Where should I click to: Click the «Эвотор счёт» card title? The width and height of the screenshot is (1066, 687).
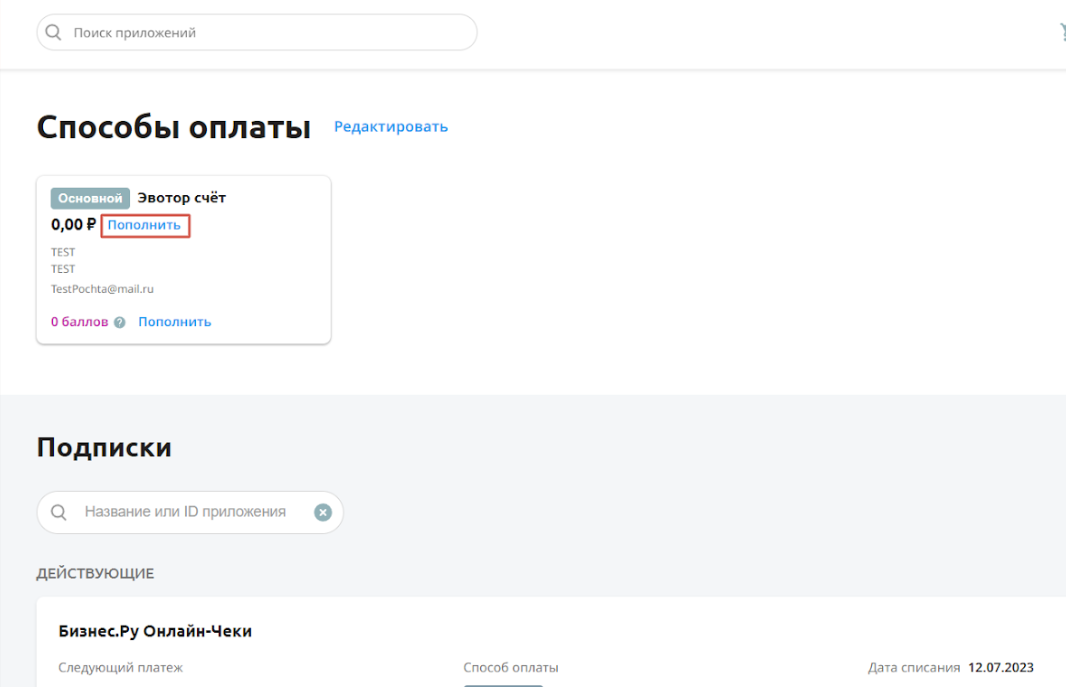182,198
